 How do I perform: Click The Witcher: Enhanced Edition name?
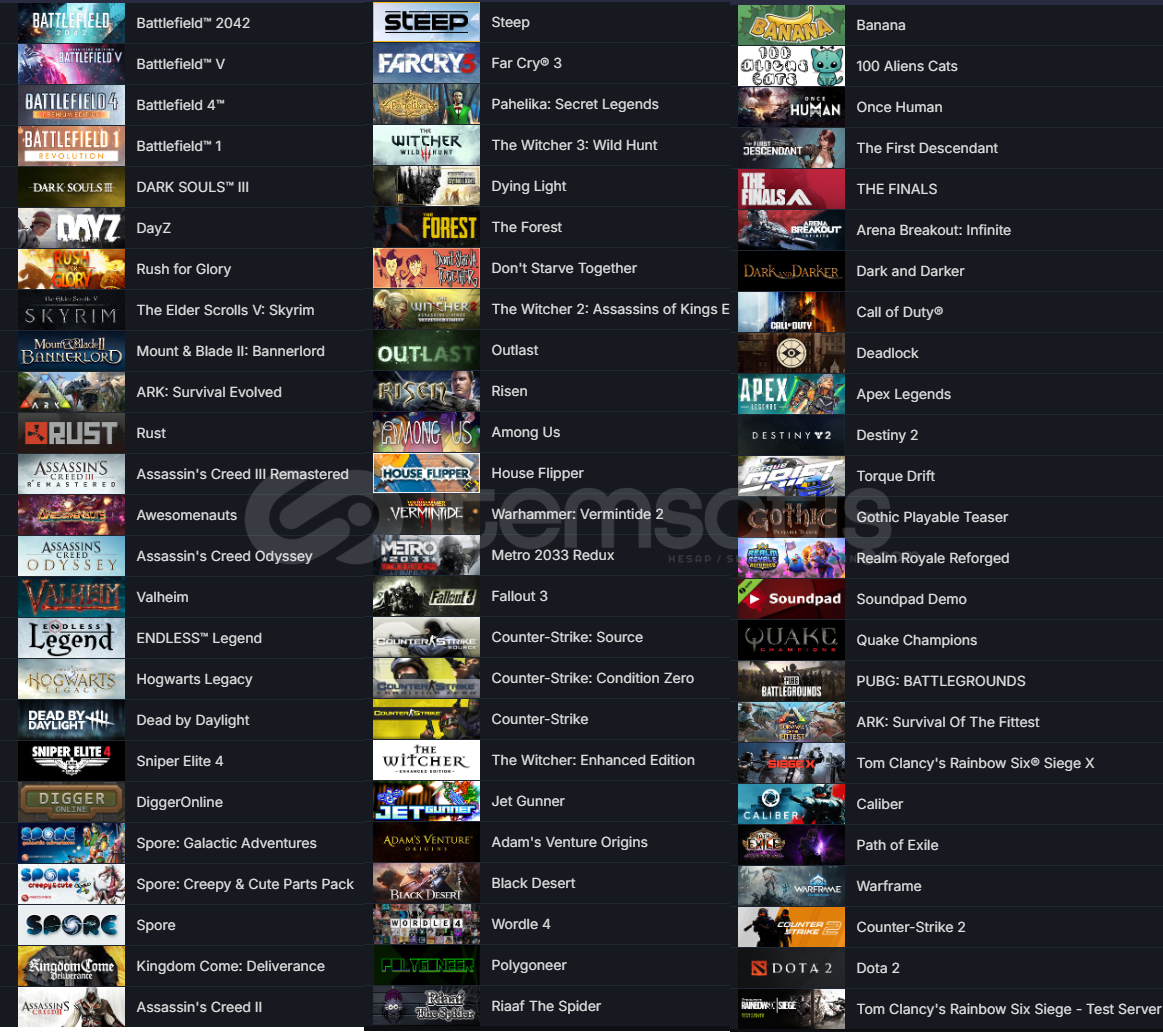point(593,760)
